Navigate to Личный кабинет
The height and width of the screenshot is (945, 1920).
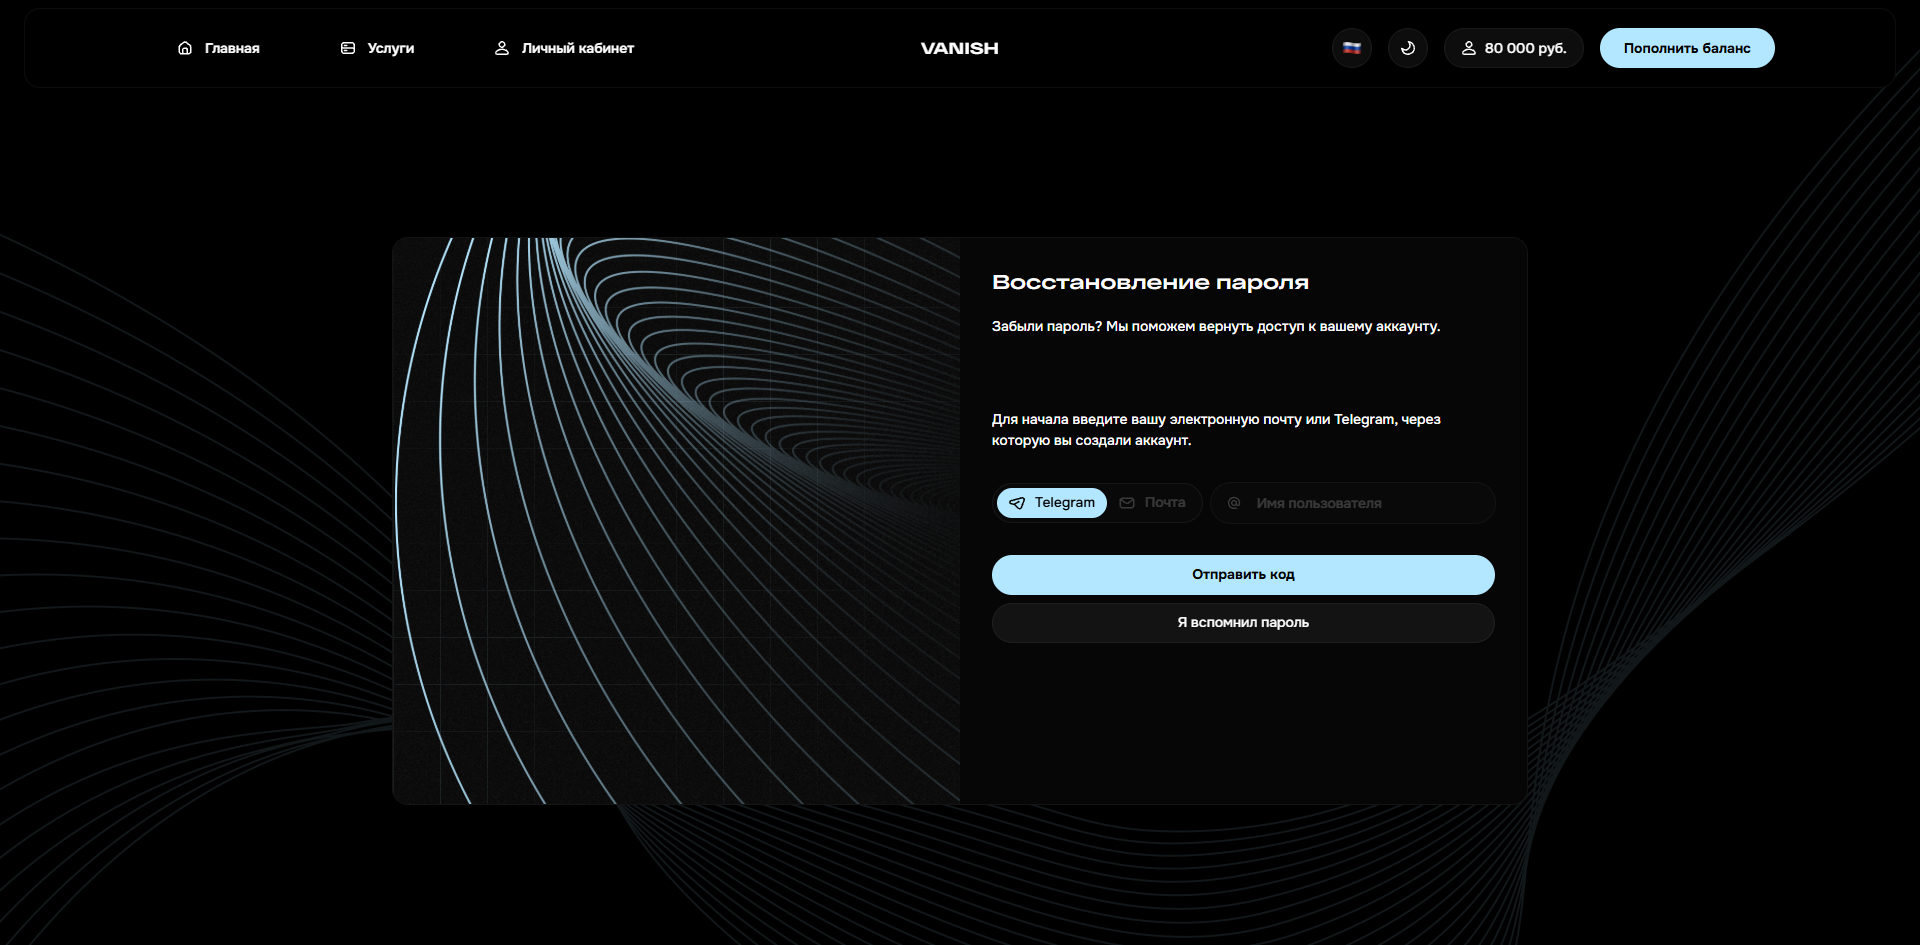(577, 48)
